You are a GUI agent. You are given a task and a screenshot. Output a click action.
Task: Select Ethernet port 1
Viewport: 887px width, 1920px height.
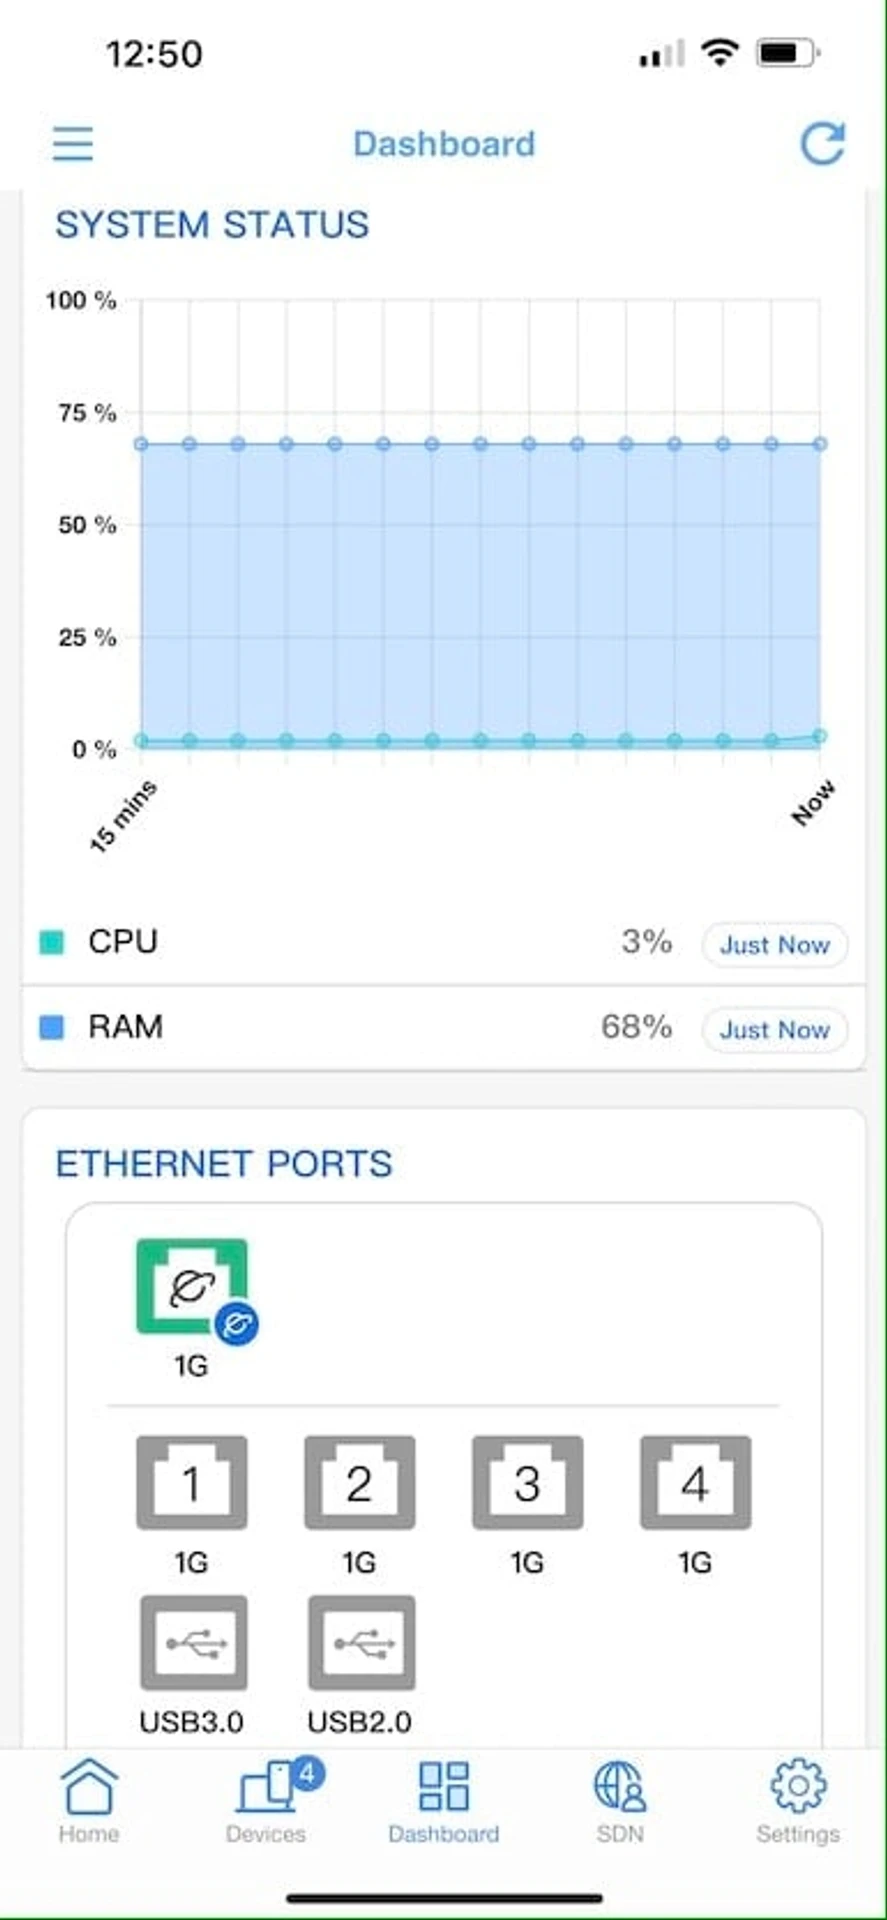point(192,1483)
